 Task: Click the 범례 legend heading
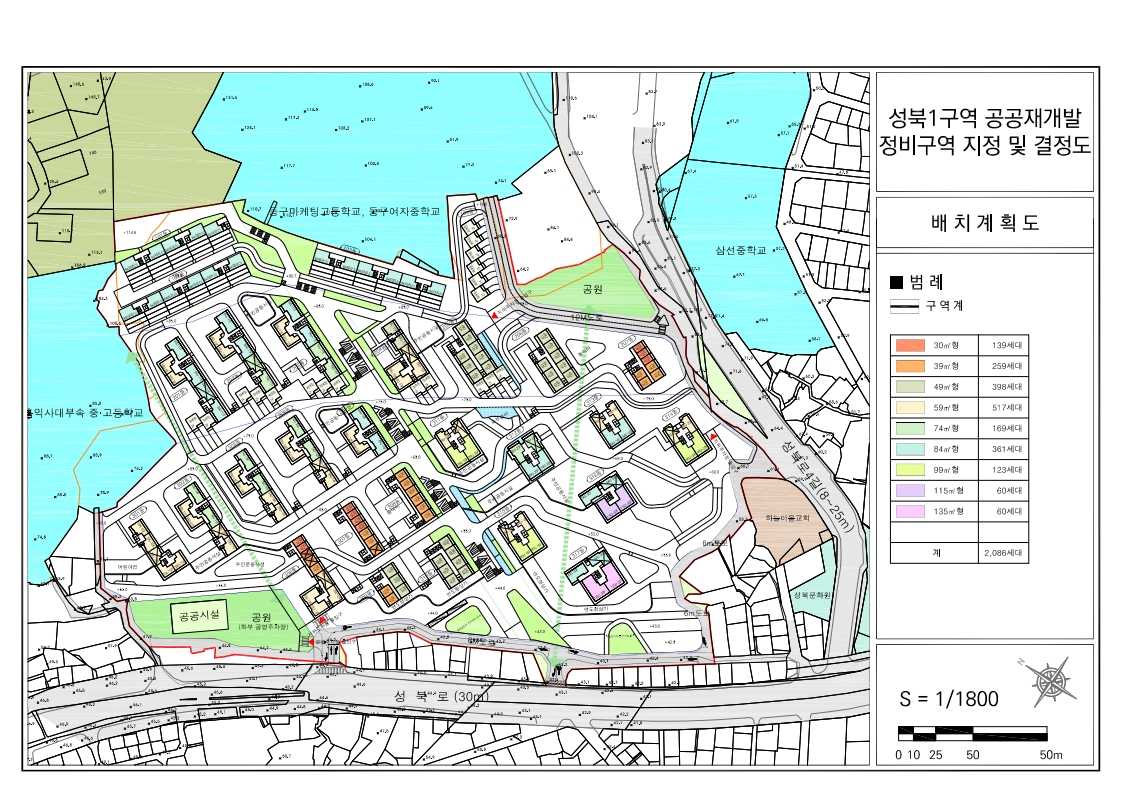927,282
